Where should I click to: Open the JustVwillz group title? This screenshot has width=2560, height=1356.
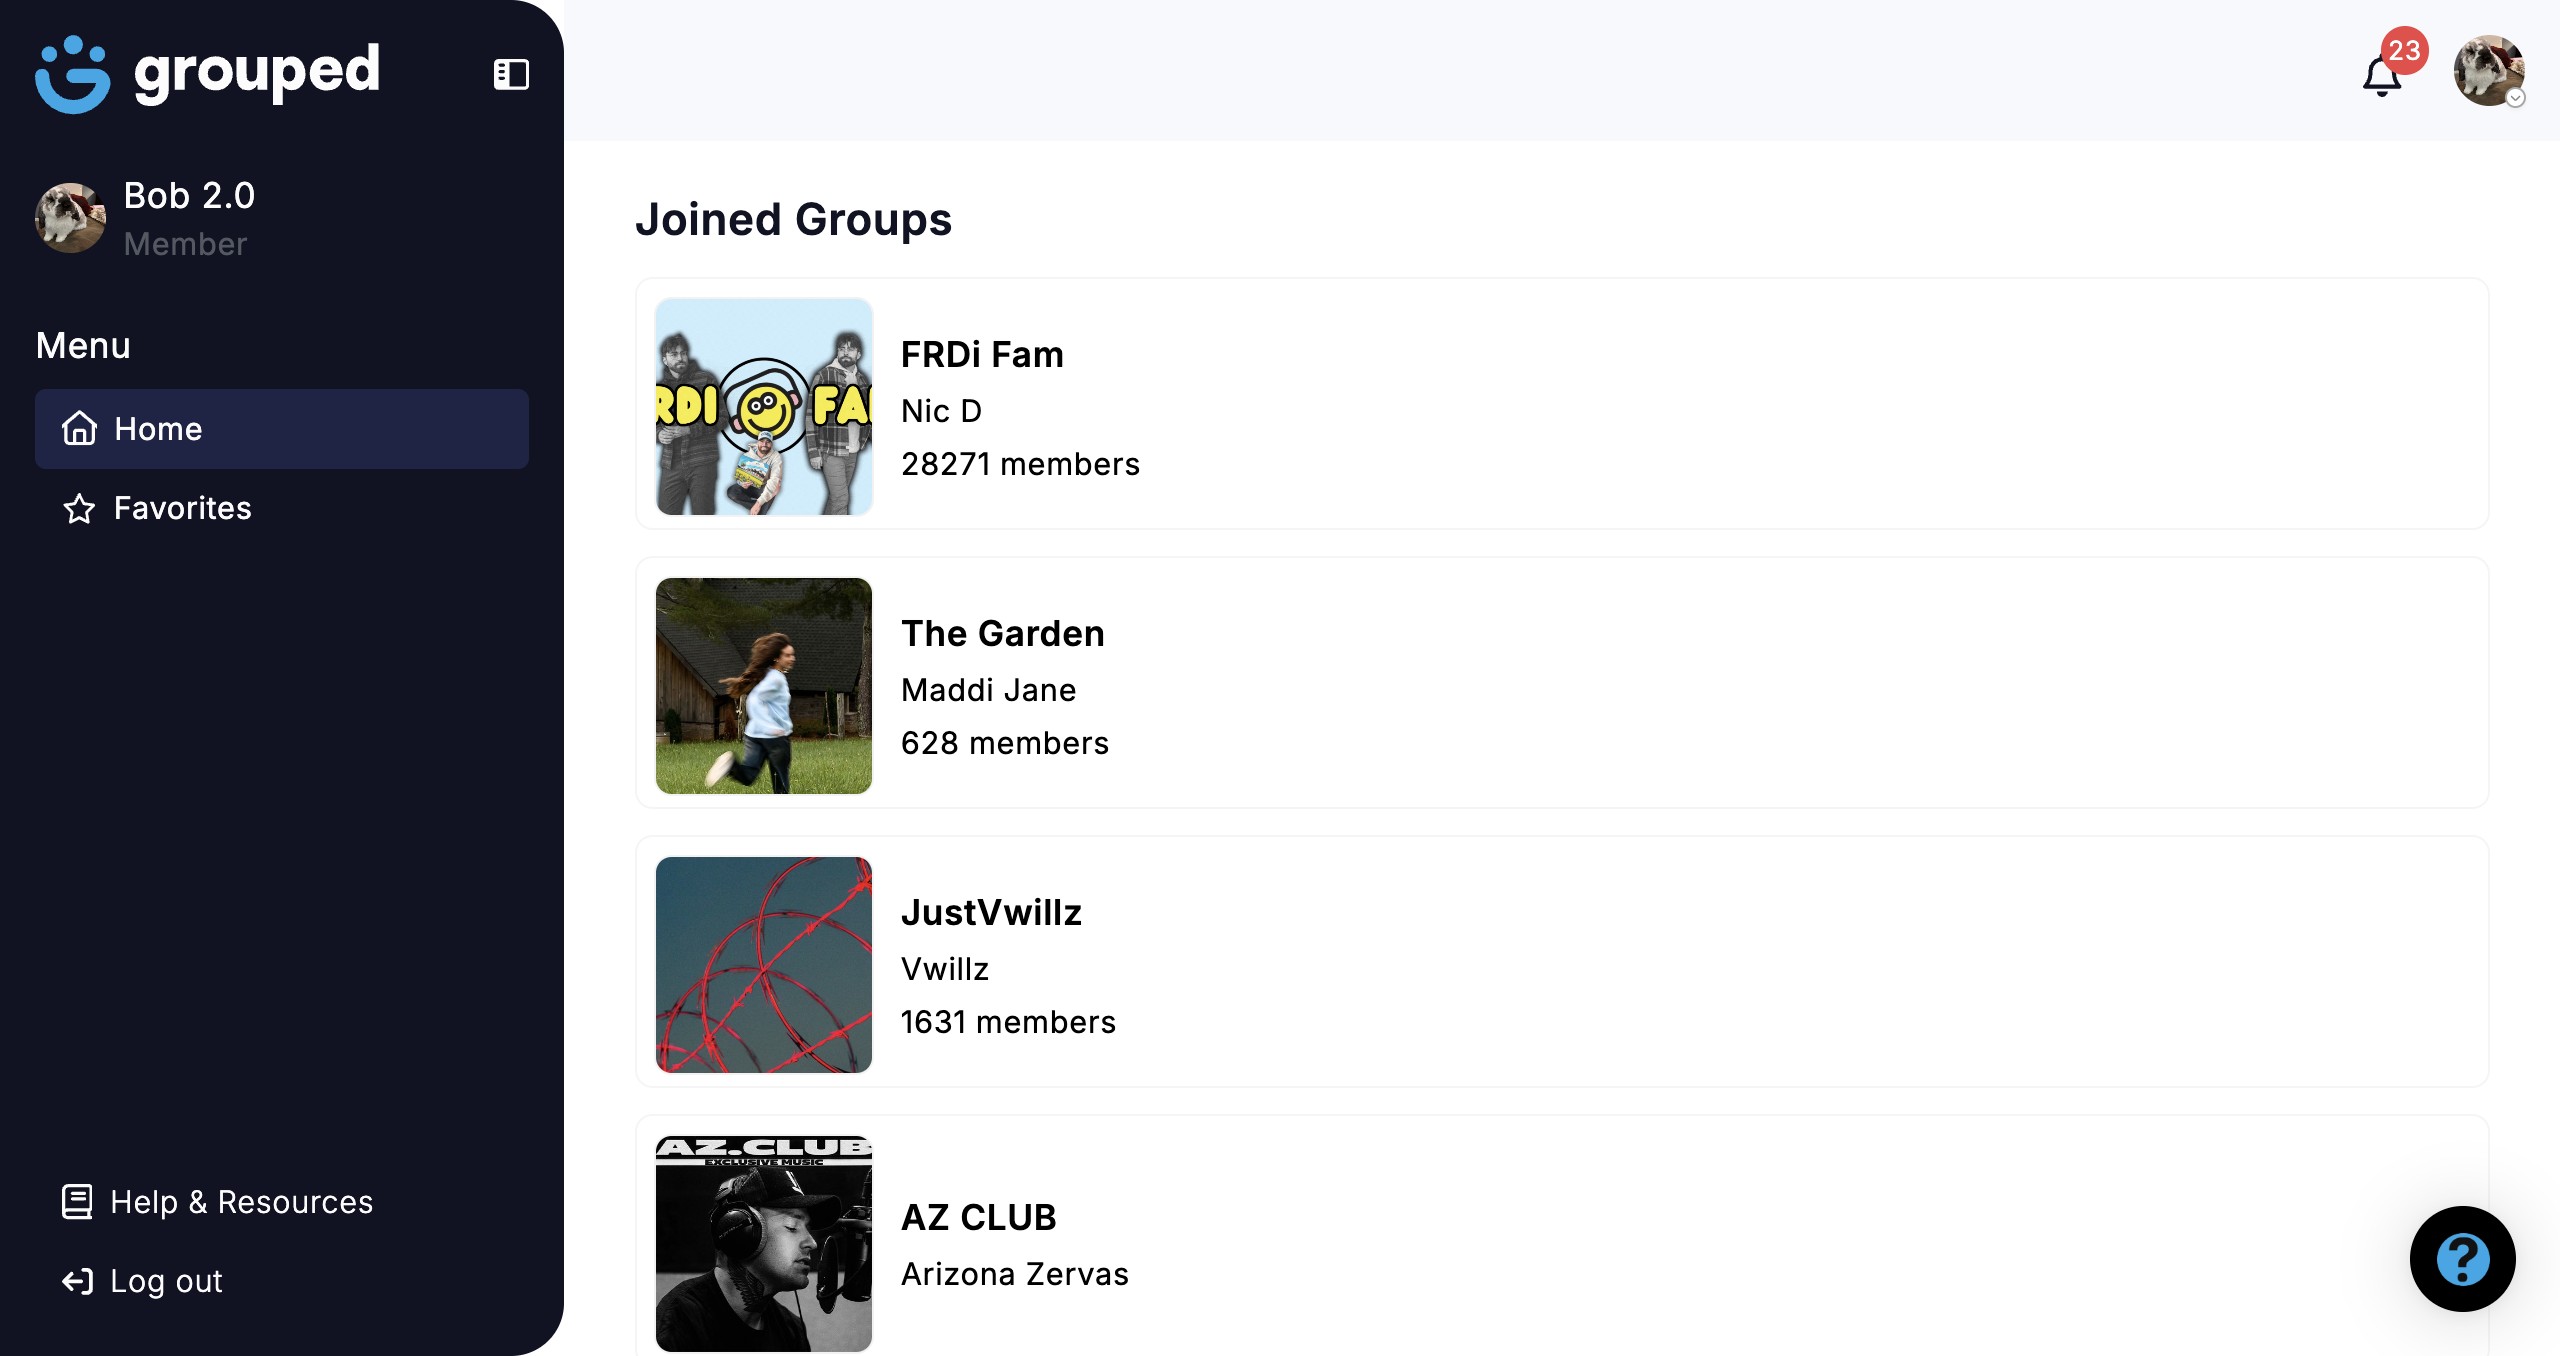click(x=991, y=913)
